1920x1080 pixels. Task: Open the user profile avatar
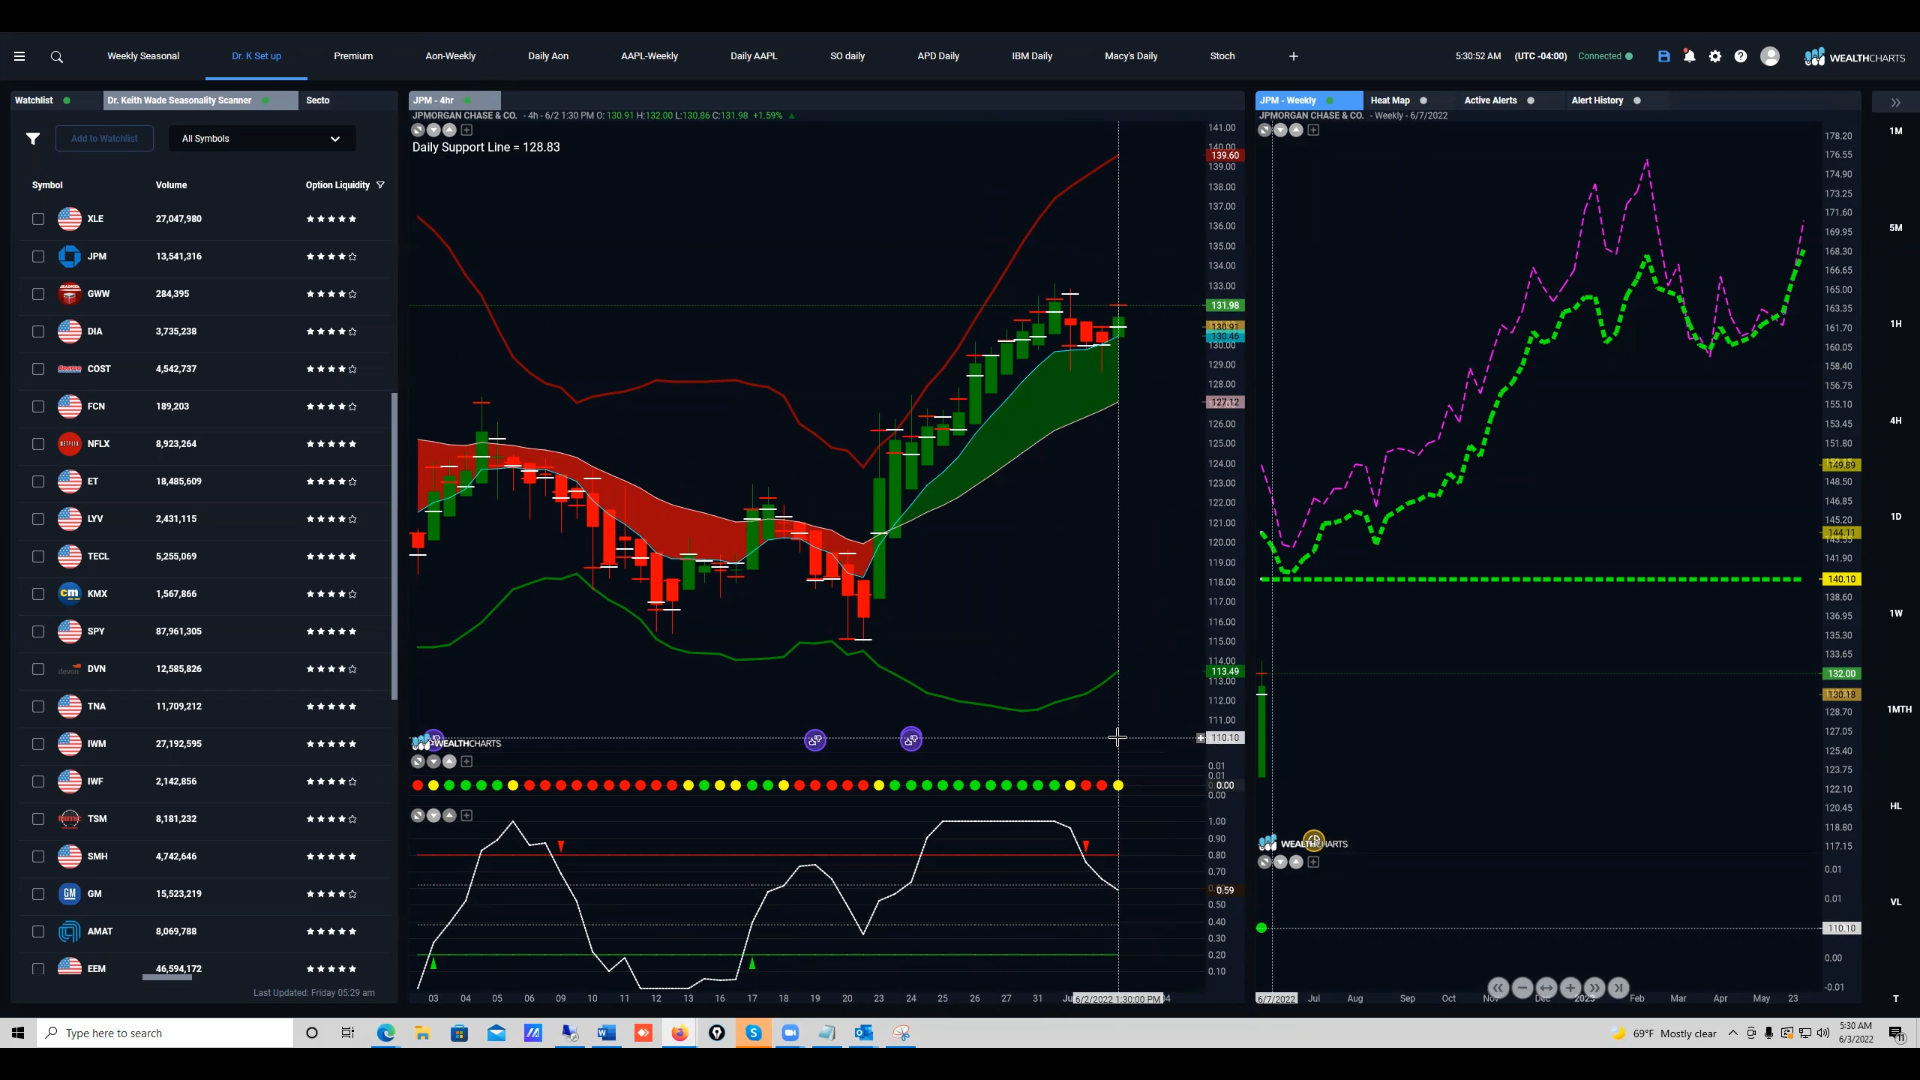pyautogui.click(x=1770, y=57)
